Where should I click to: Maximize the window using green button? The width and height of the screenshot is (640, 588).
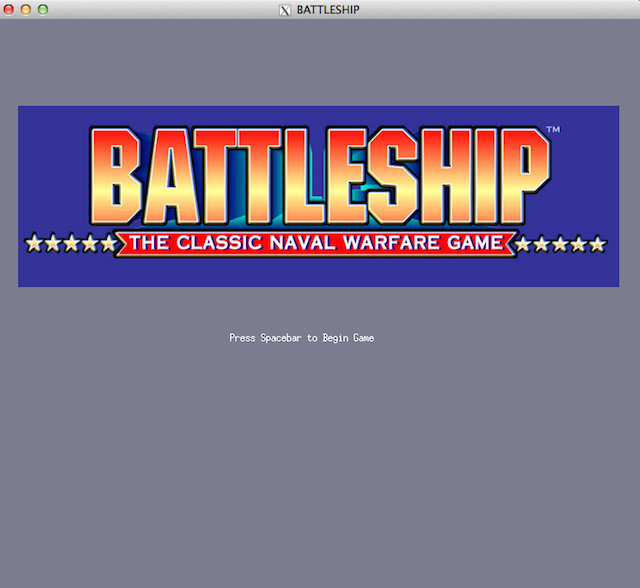43,9
